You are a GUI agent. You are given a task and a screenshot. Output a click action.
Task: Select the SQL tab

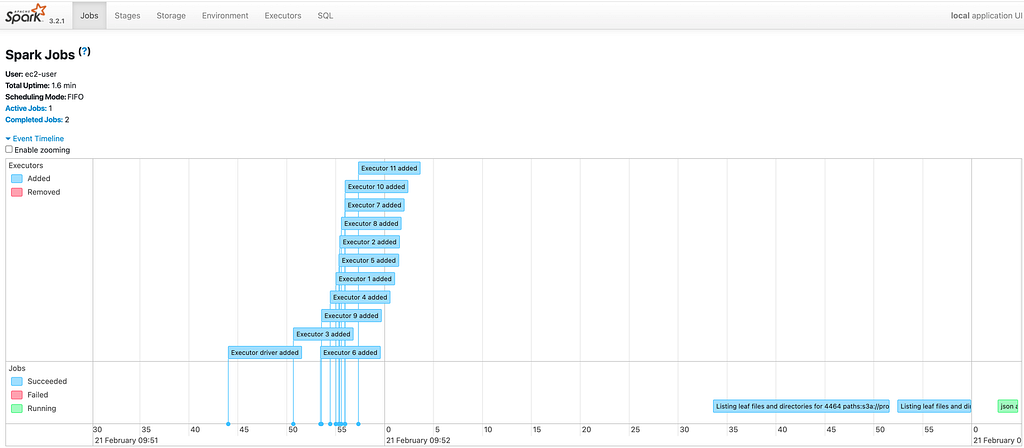[325, 16]
